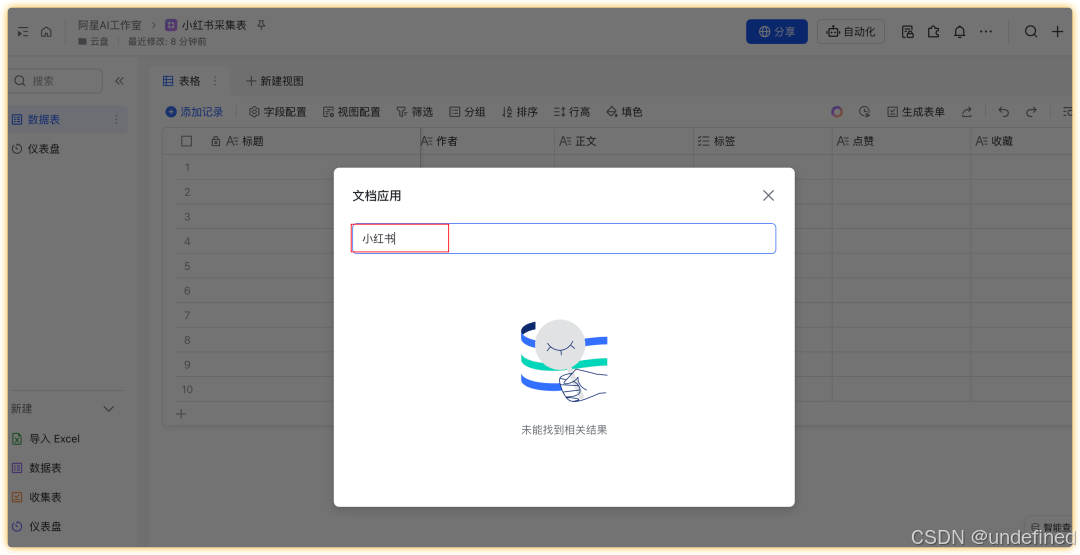Click 导入 Excel in the sidebar
The height and width of the screenshot is (555, 1080).
coord(45,439)
